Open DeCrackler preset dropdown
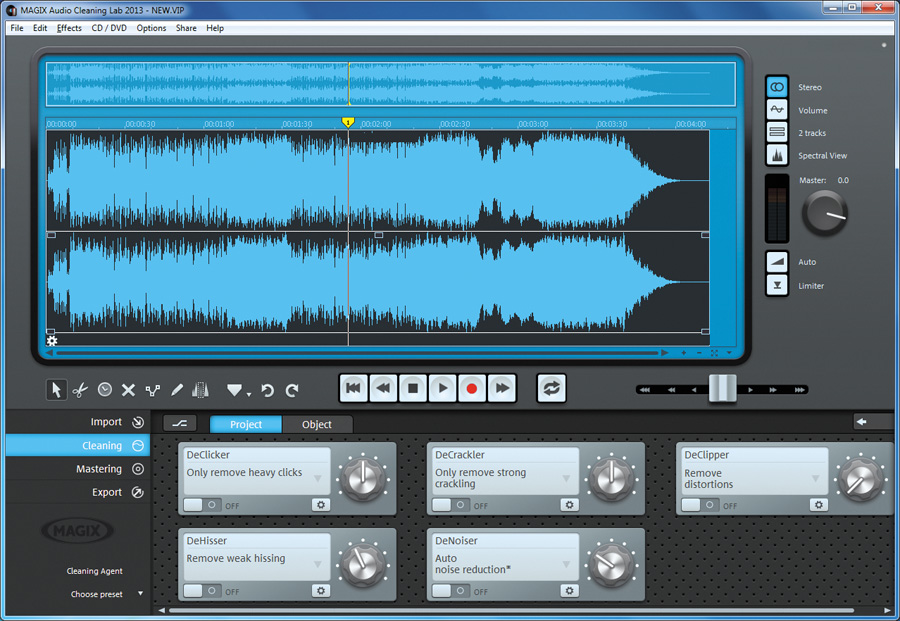This screenshot has width=900, height=621. pyautogui.click(x=568, y=479)
